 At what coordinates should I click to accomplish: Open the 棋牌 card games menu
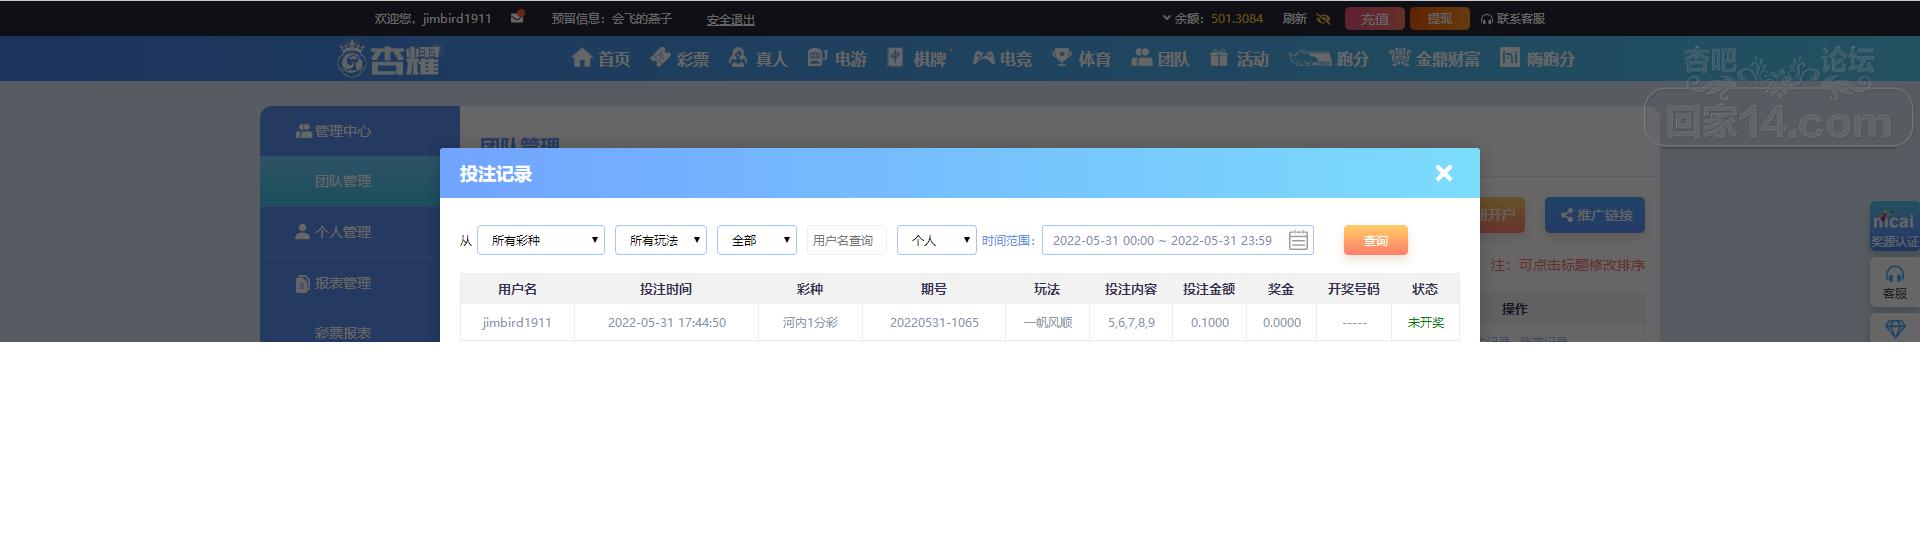(x=916, y=59)
